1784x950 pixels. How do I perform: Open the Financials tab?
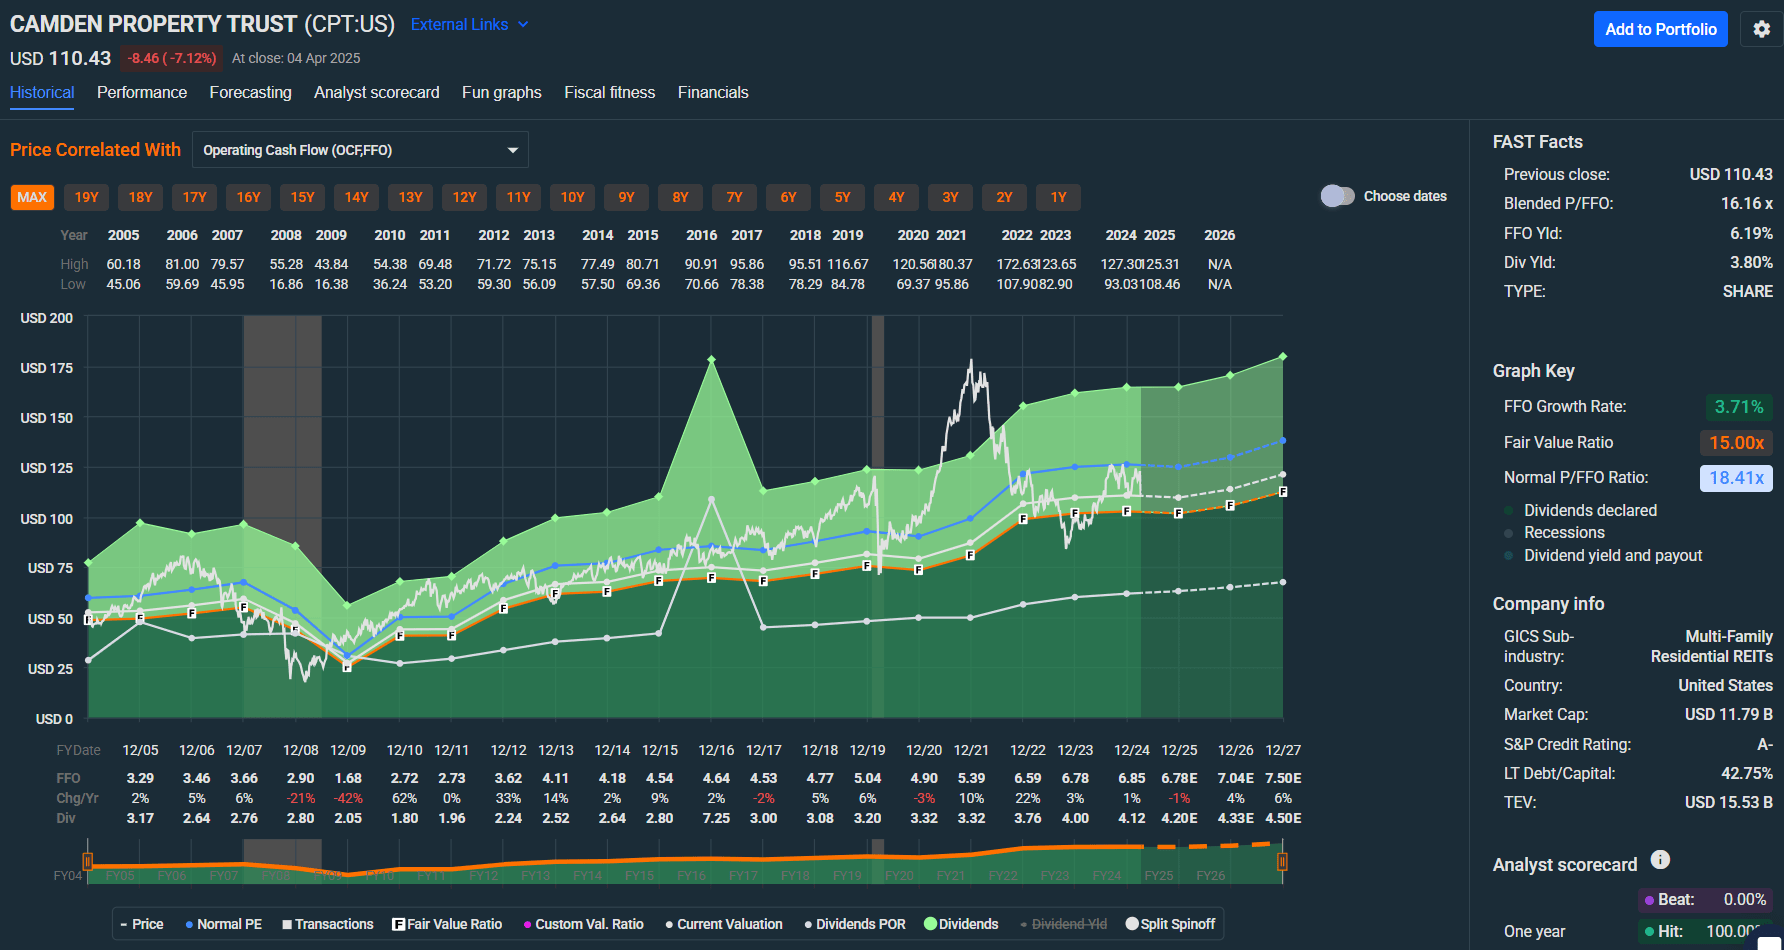[x=713, y=92]
